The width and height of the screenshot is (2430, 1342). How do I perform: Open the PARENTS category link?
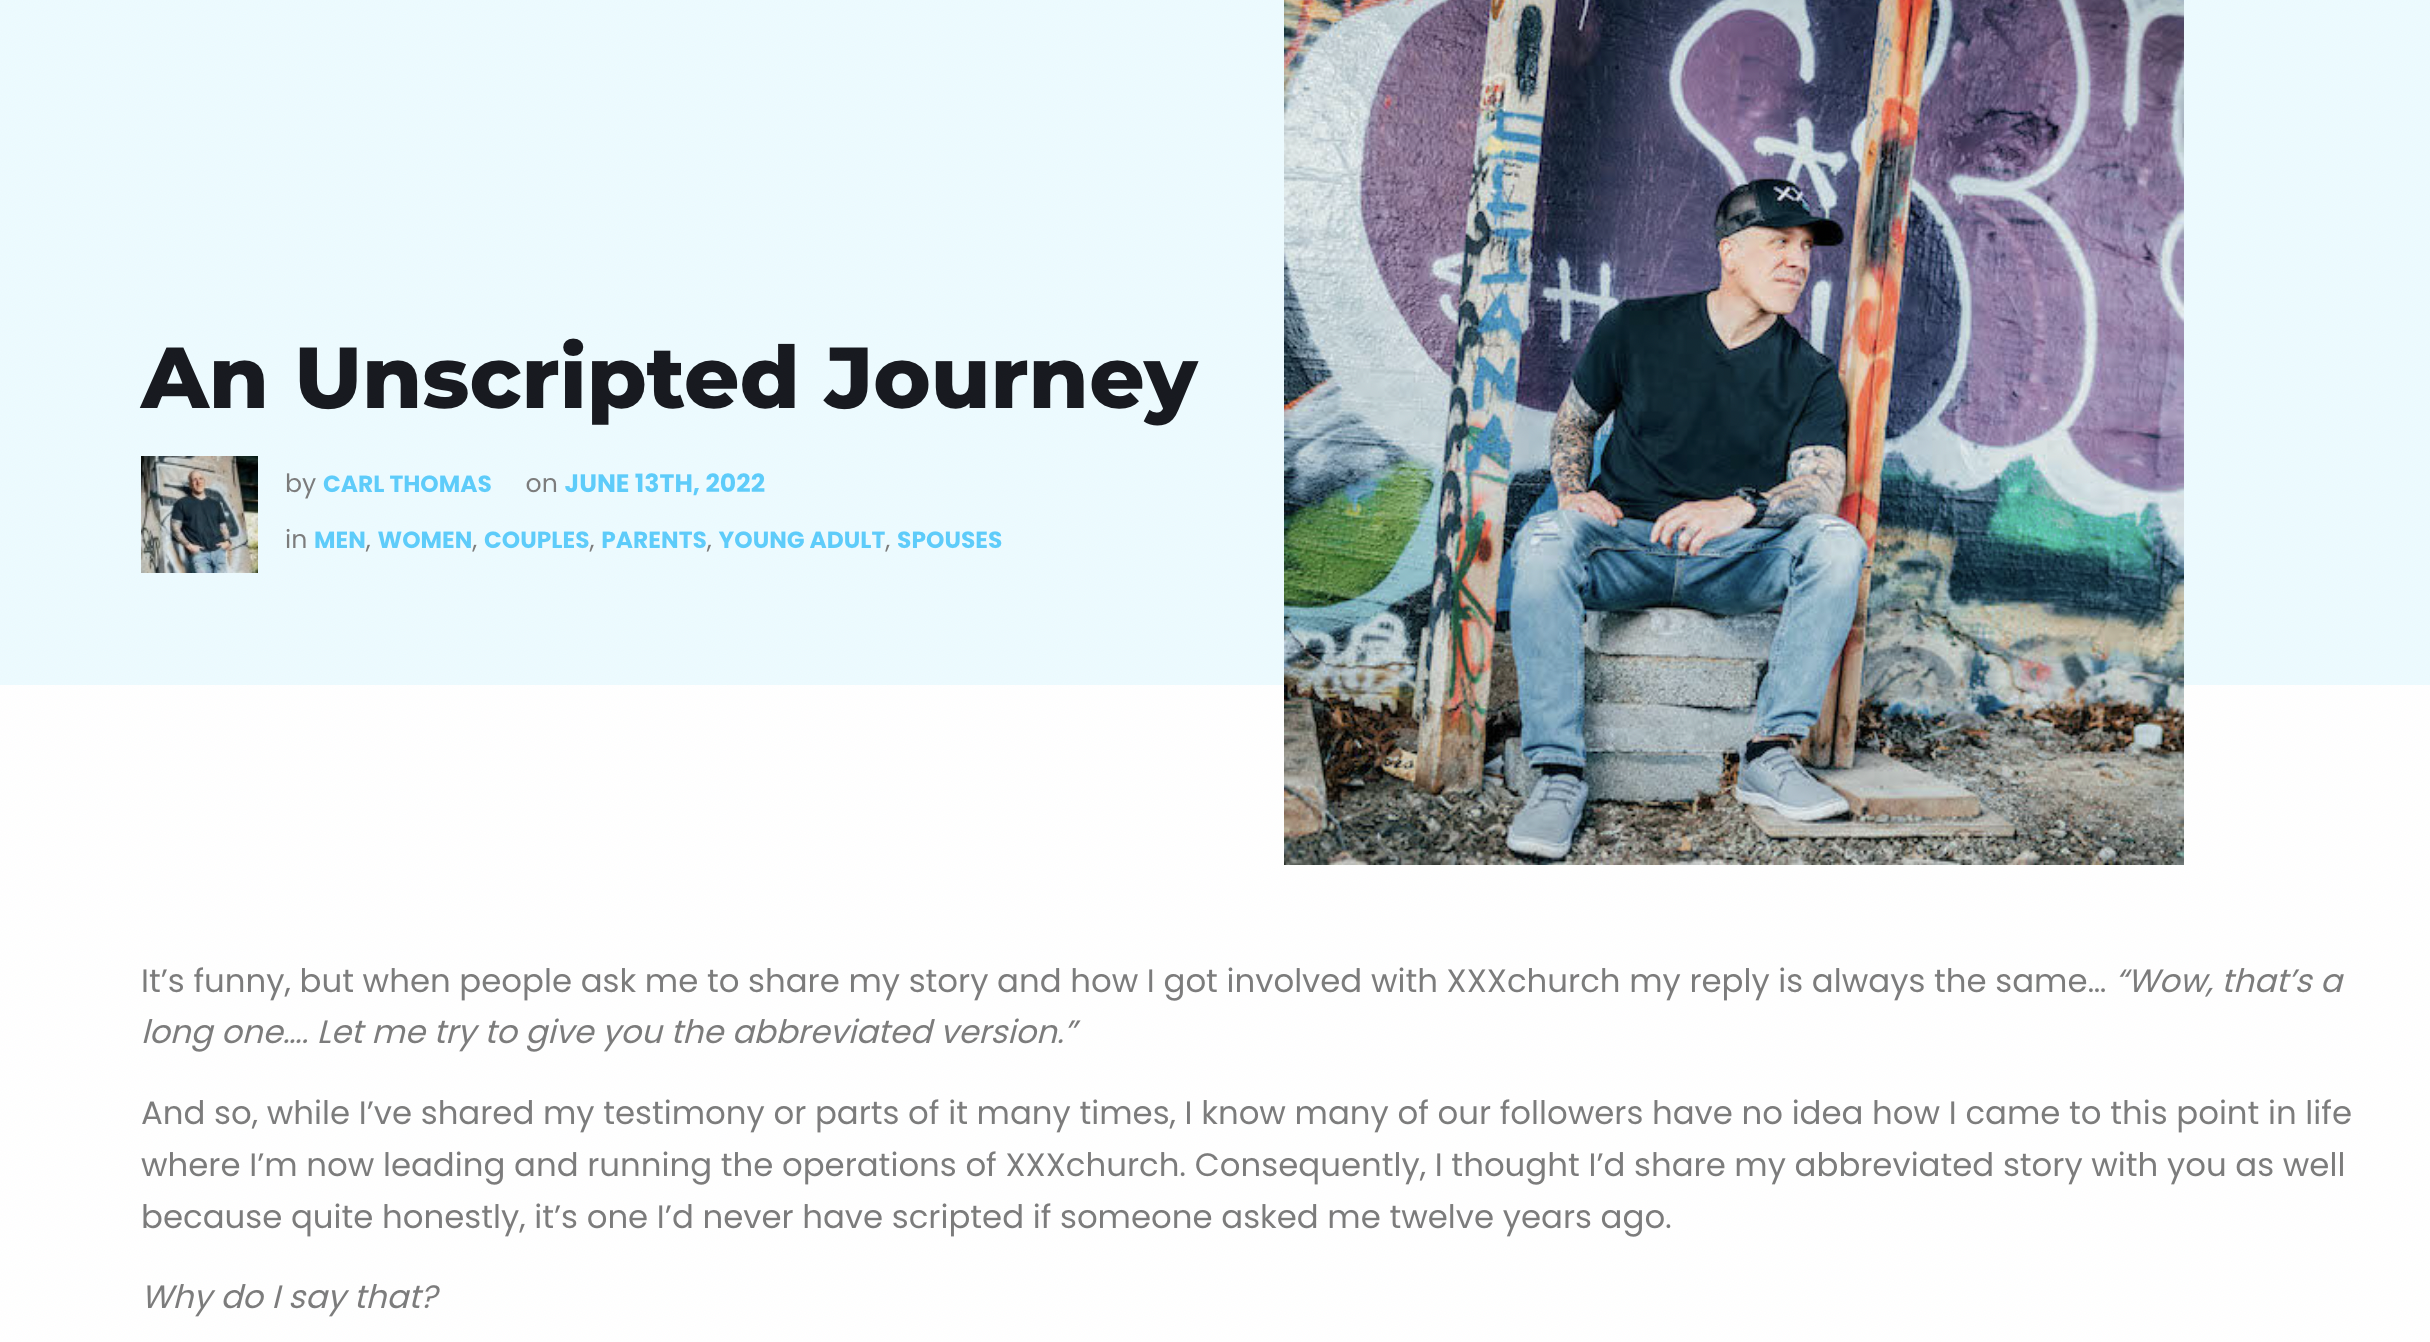[653, 540]
